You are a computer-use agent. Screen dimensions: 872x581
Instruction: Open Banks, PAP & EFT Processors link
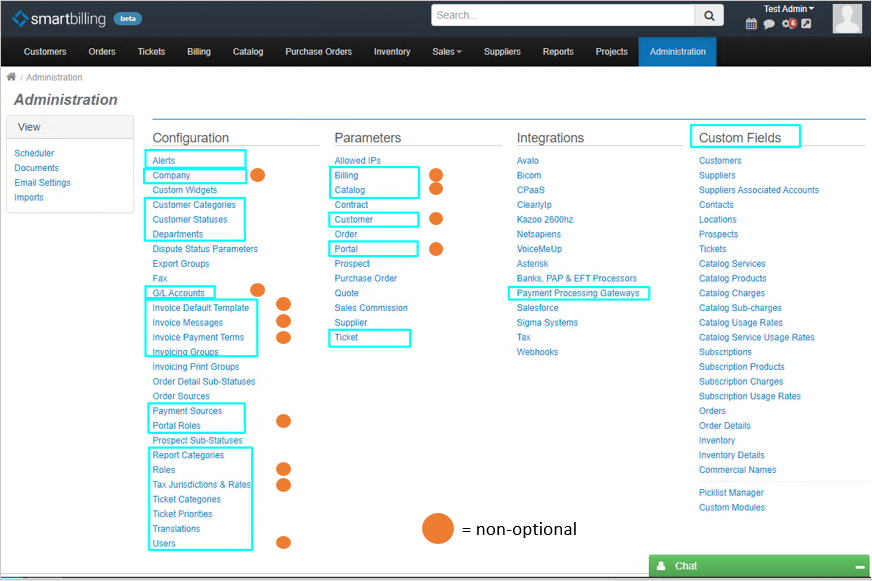click(577, 279)
